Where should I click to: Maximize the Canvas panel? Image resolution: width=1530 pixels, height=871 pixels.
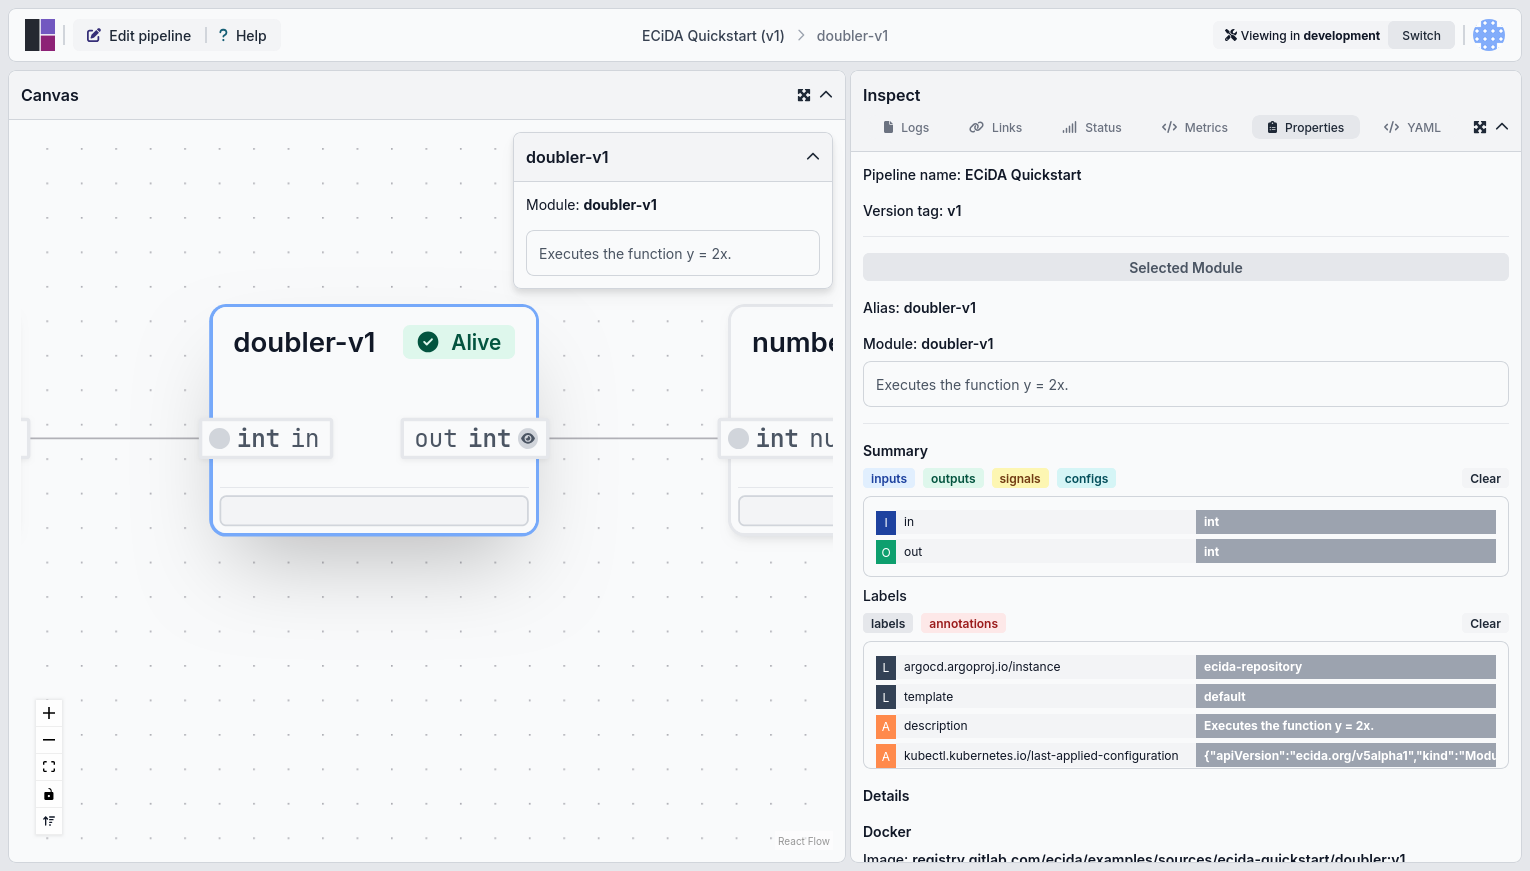pos(804,95)
